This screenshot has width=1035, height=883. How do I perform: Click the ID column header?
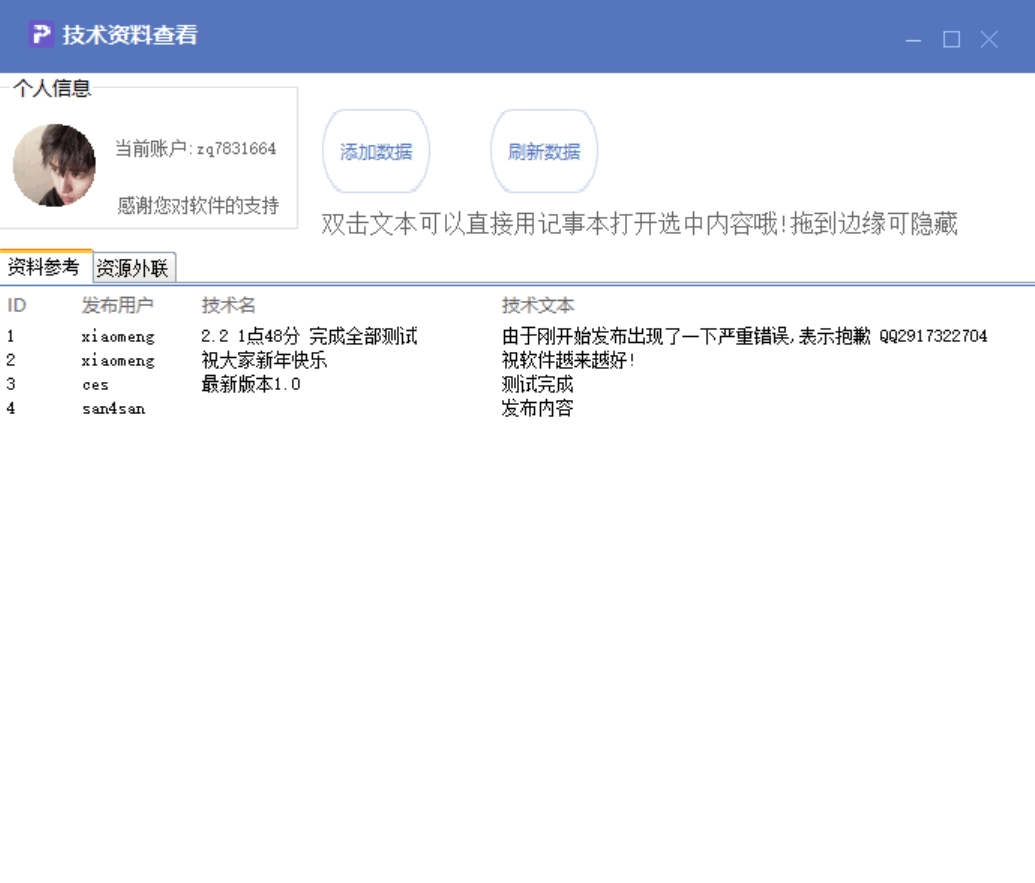(17, 305)
